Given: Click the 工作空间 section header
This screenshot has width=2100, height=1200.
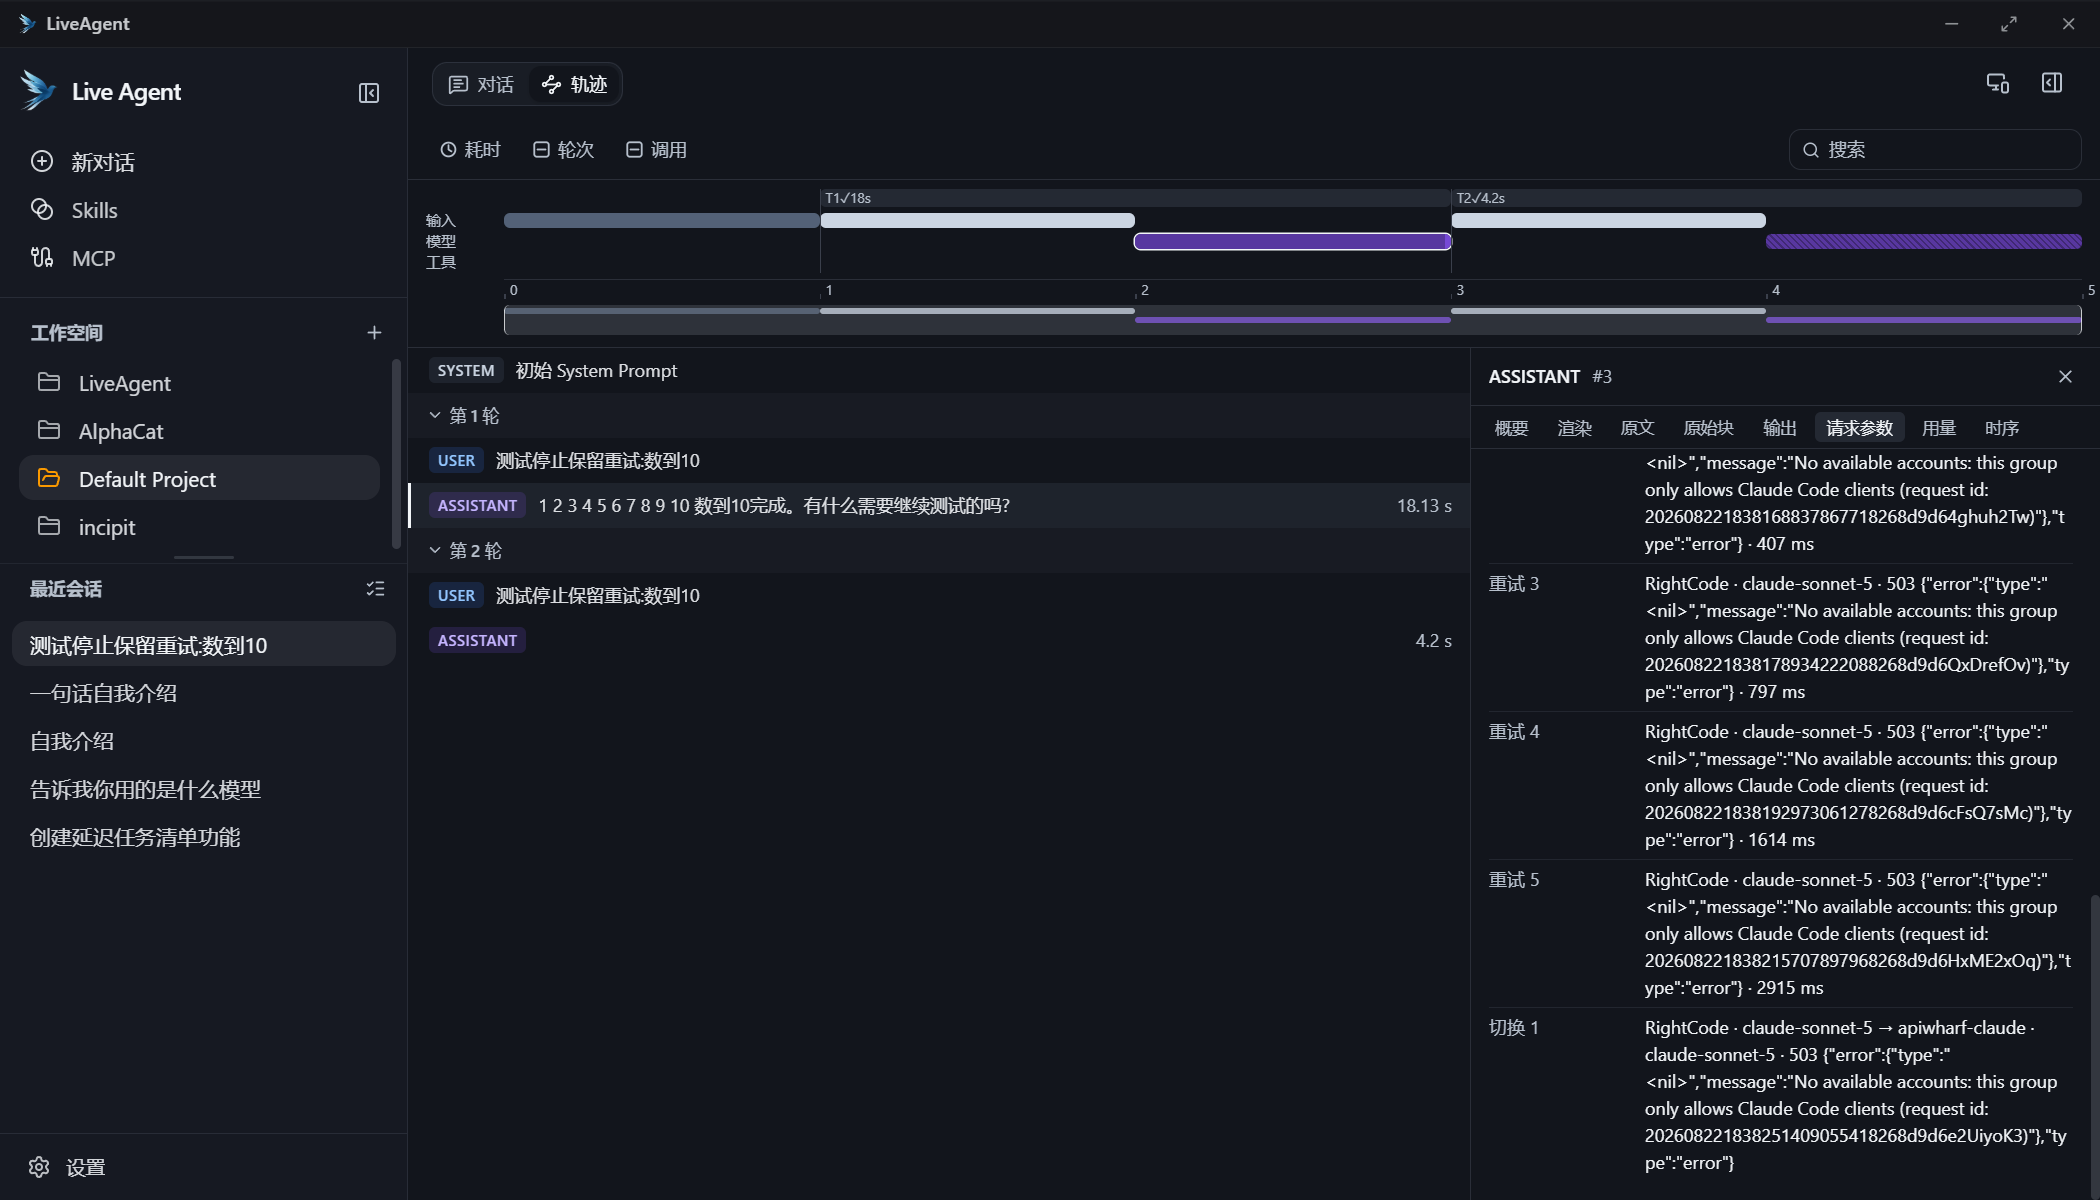Looking at the screenshot, I should (x=66, y=333).
